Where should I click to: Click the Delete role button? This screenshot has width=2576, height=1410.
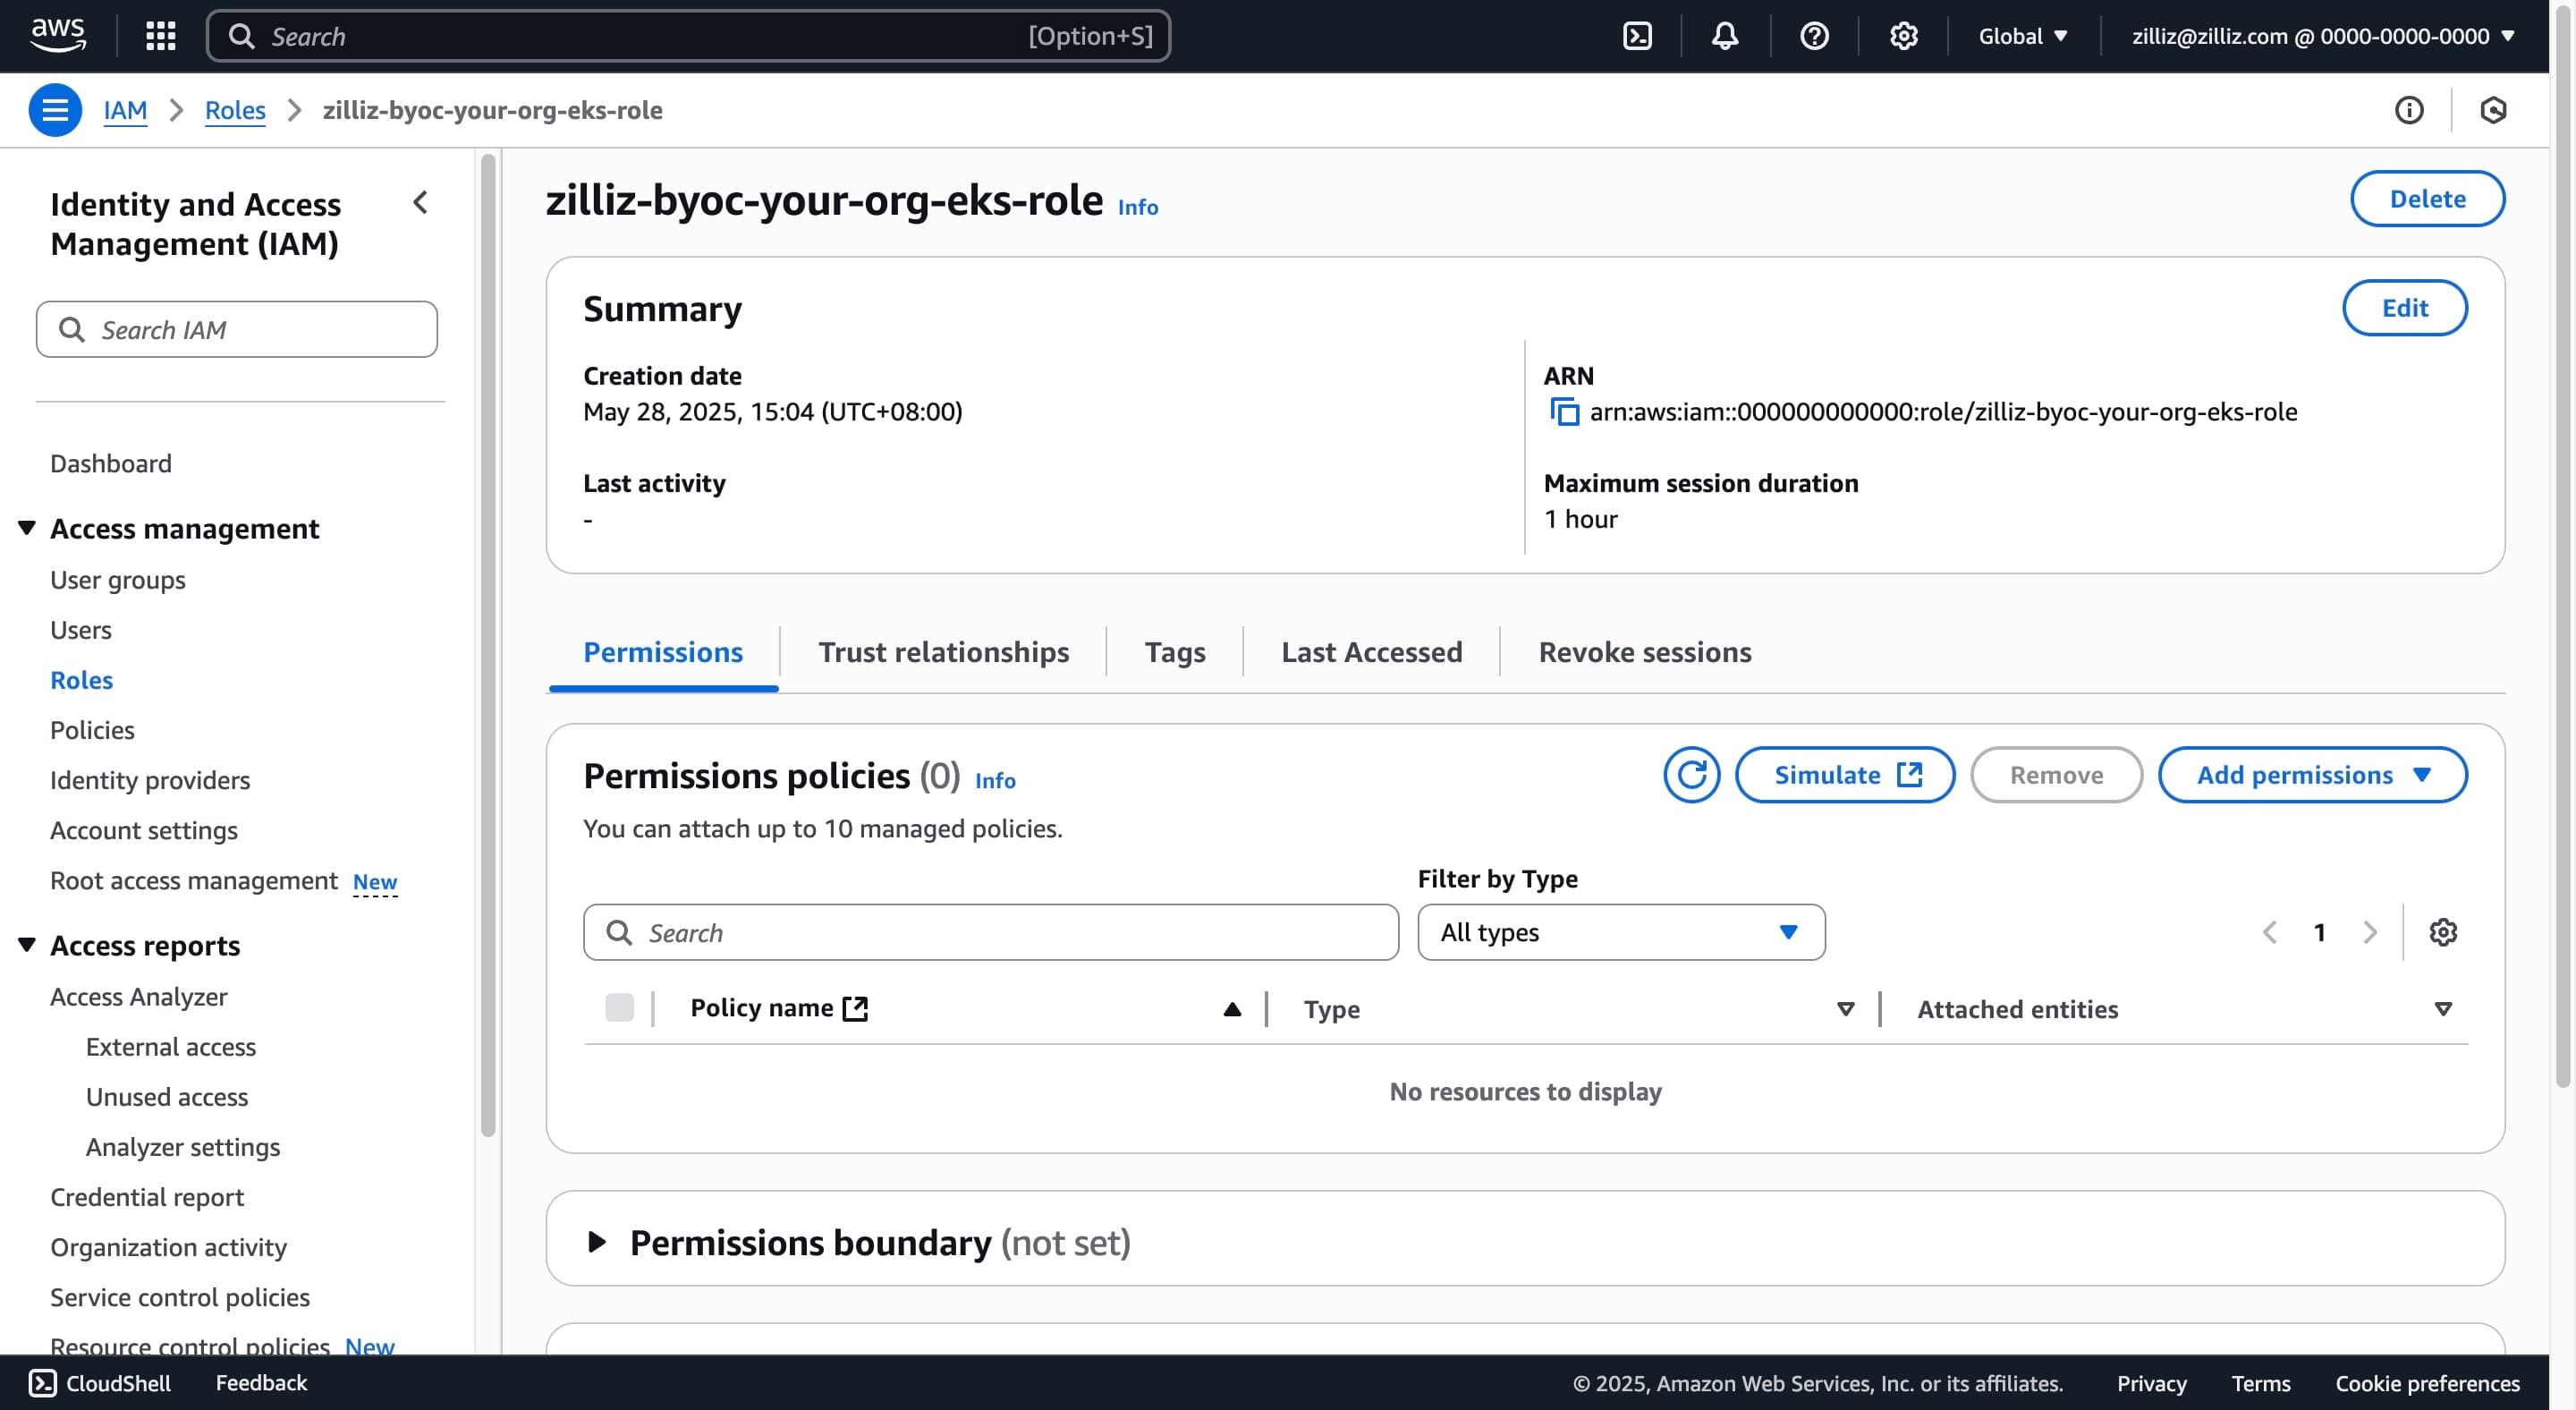pyautogui.click(x=2427, y=199)
